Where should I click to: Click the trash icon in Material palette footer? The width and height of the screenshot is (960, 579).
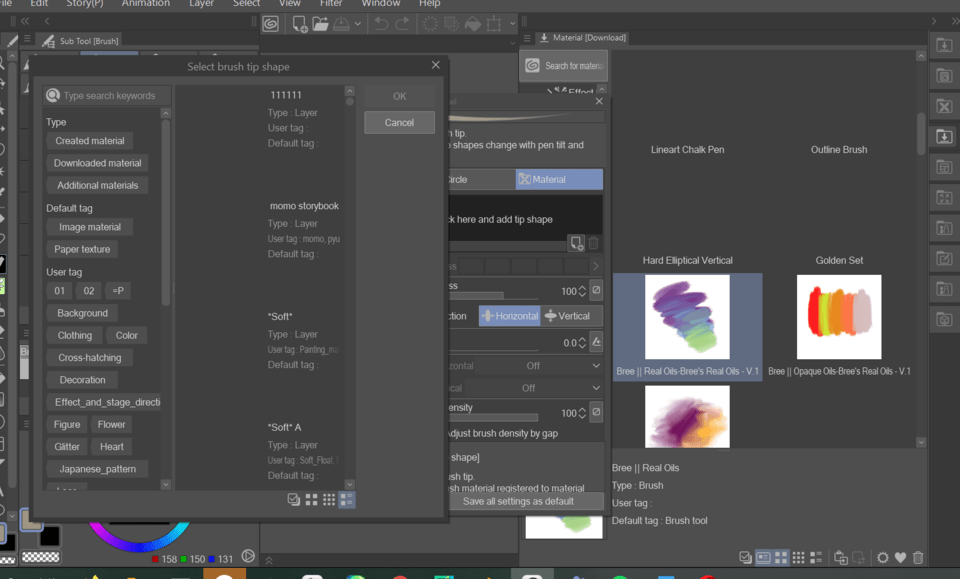918,558
